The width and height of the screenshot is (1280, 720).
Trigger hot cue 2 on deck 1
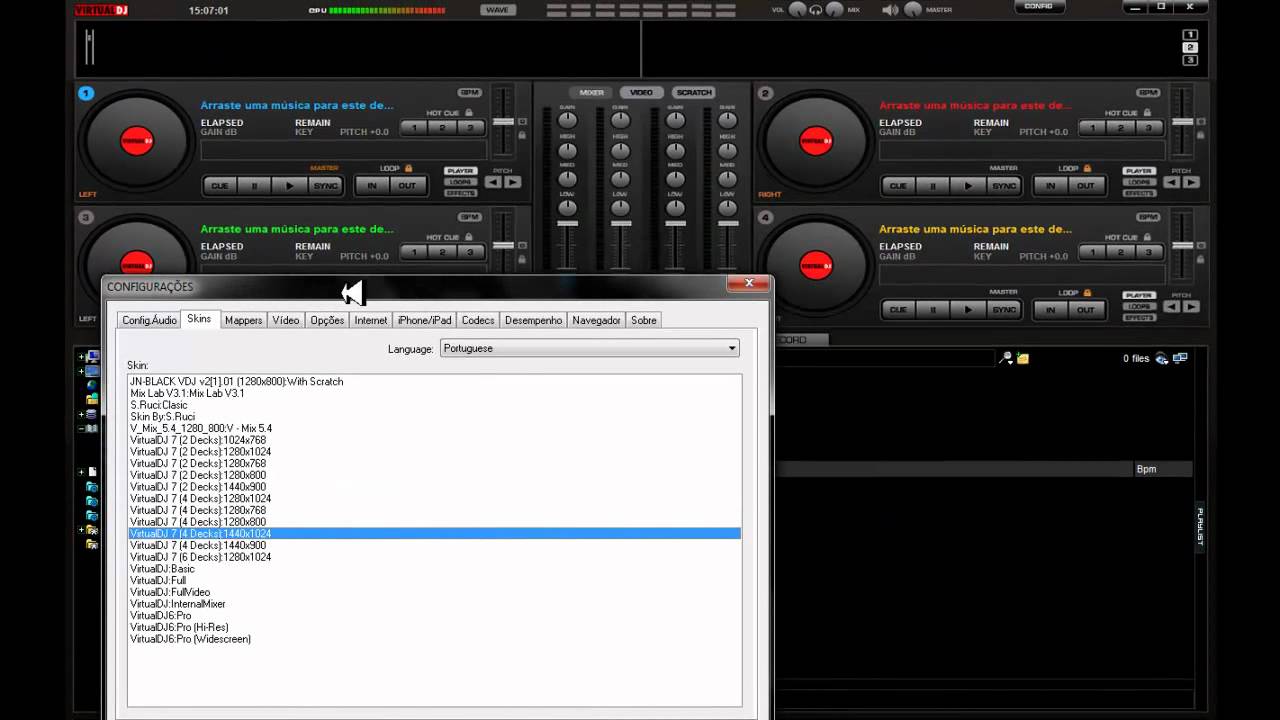pos(442,128)
